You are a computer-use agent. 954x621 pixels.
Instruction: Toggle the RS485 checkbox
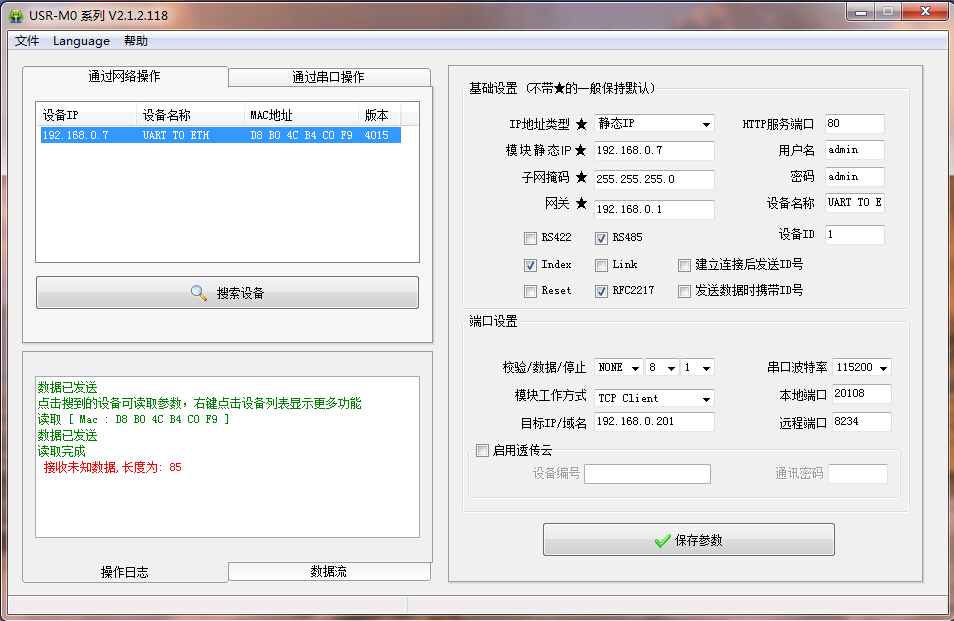tap(601, 238)
